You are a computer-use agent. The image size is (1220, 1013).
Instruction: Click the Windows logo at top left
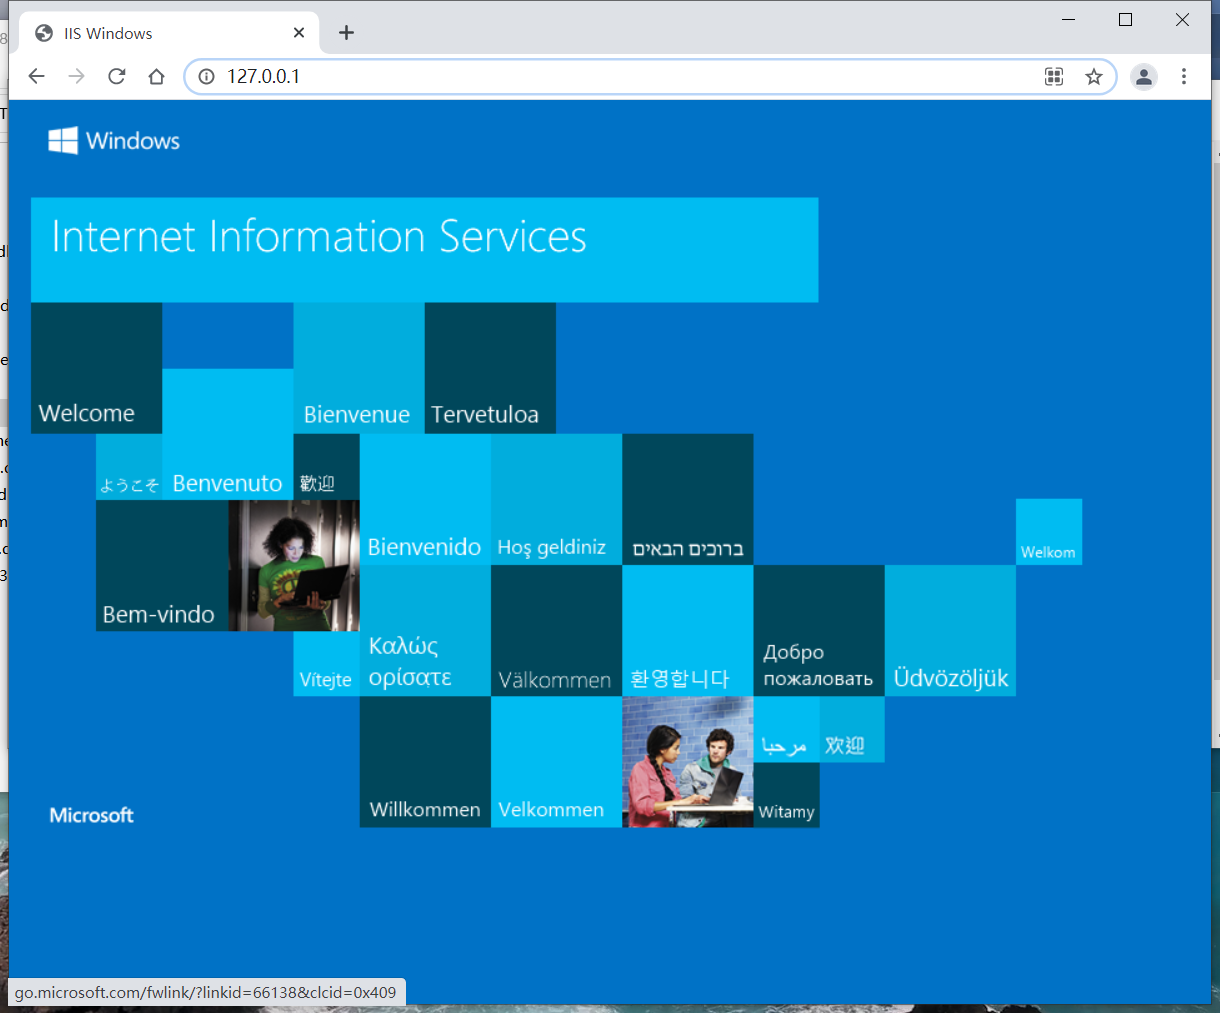tap(114, 140)
